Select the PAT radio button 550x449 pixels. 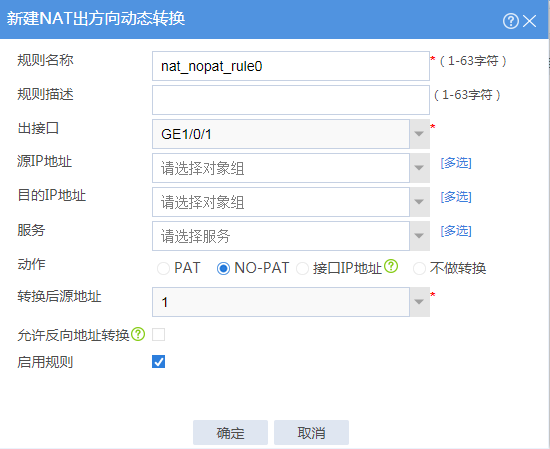coord(163,269)
